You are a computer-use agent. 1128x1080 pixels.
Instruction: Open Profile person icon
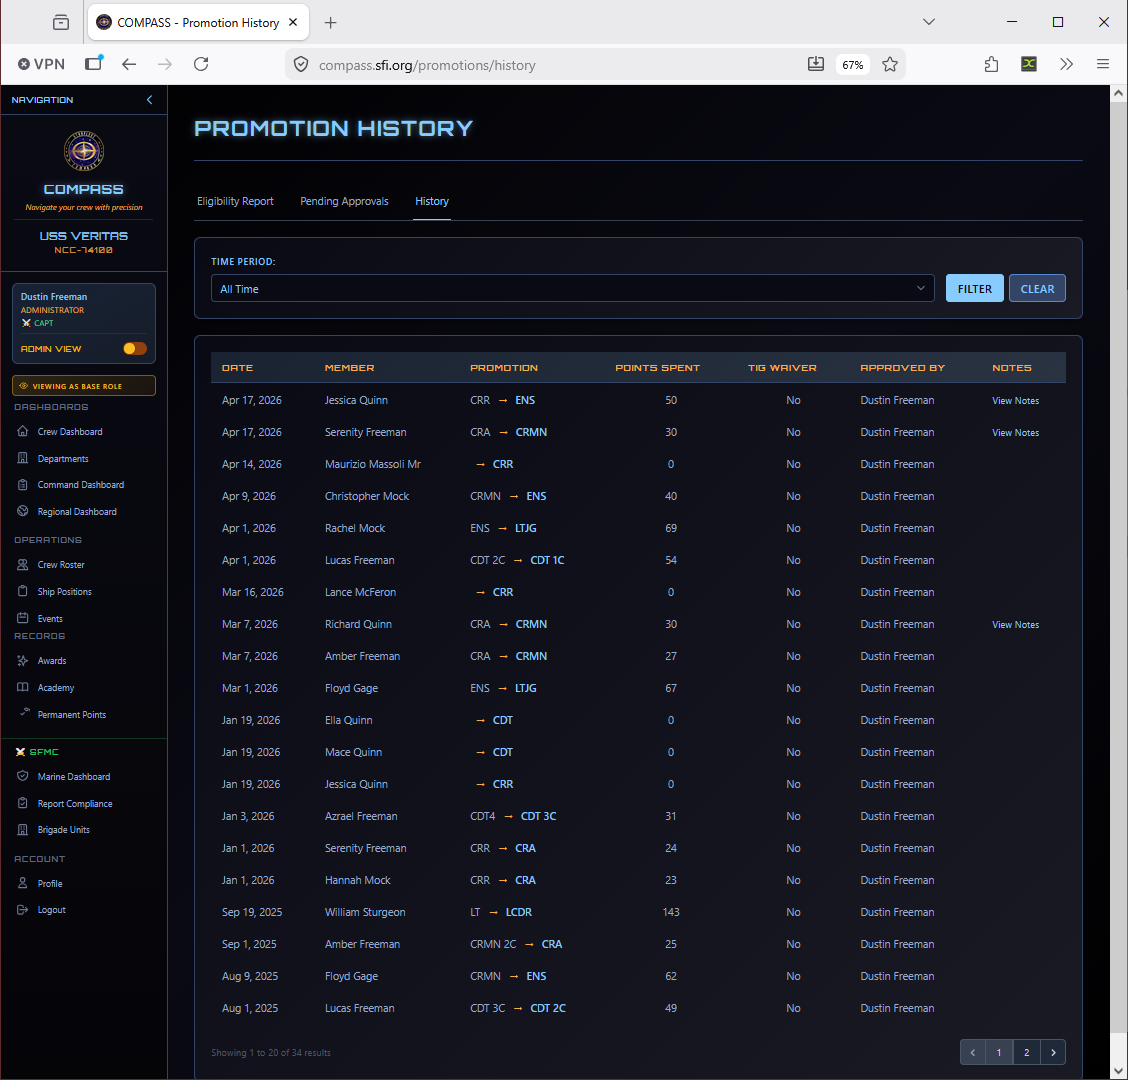click(x=22, y=883)
